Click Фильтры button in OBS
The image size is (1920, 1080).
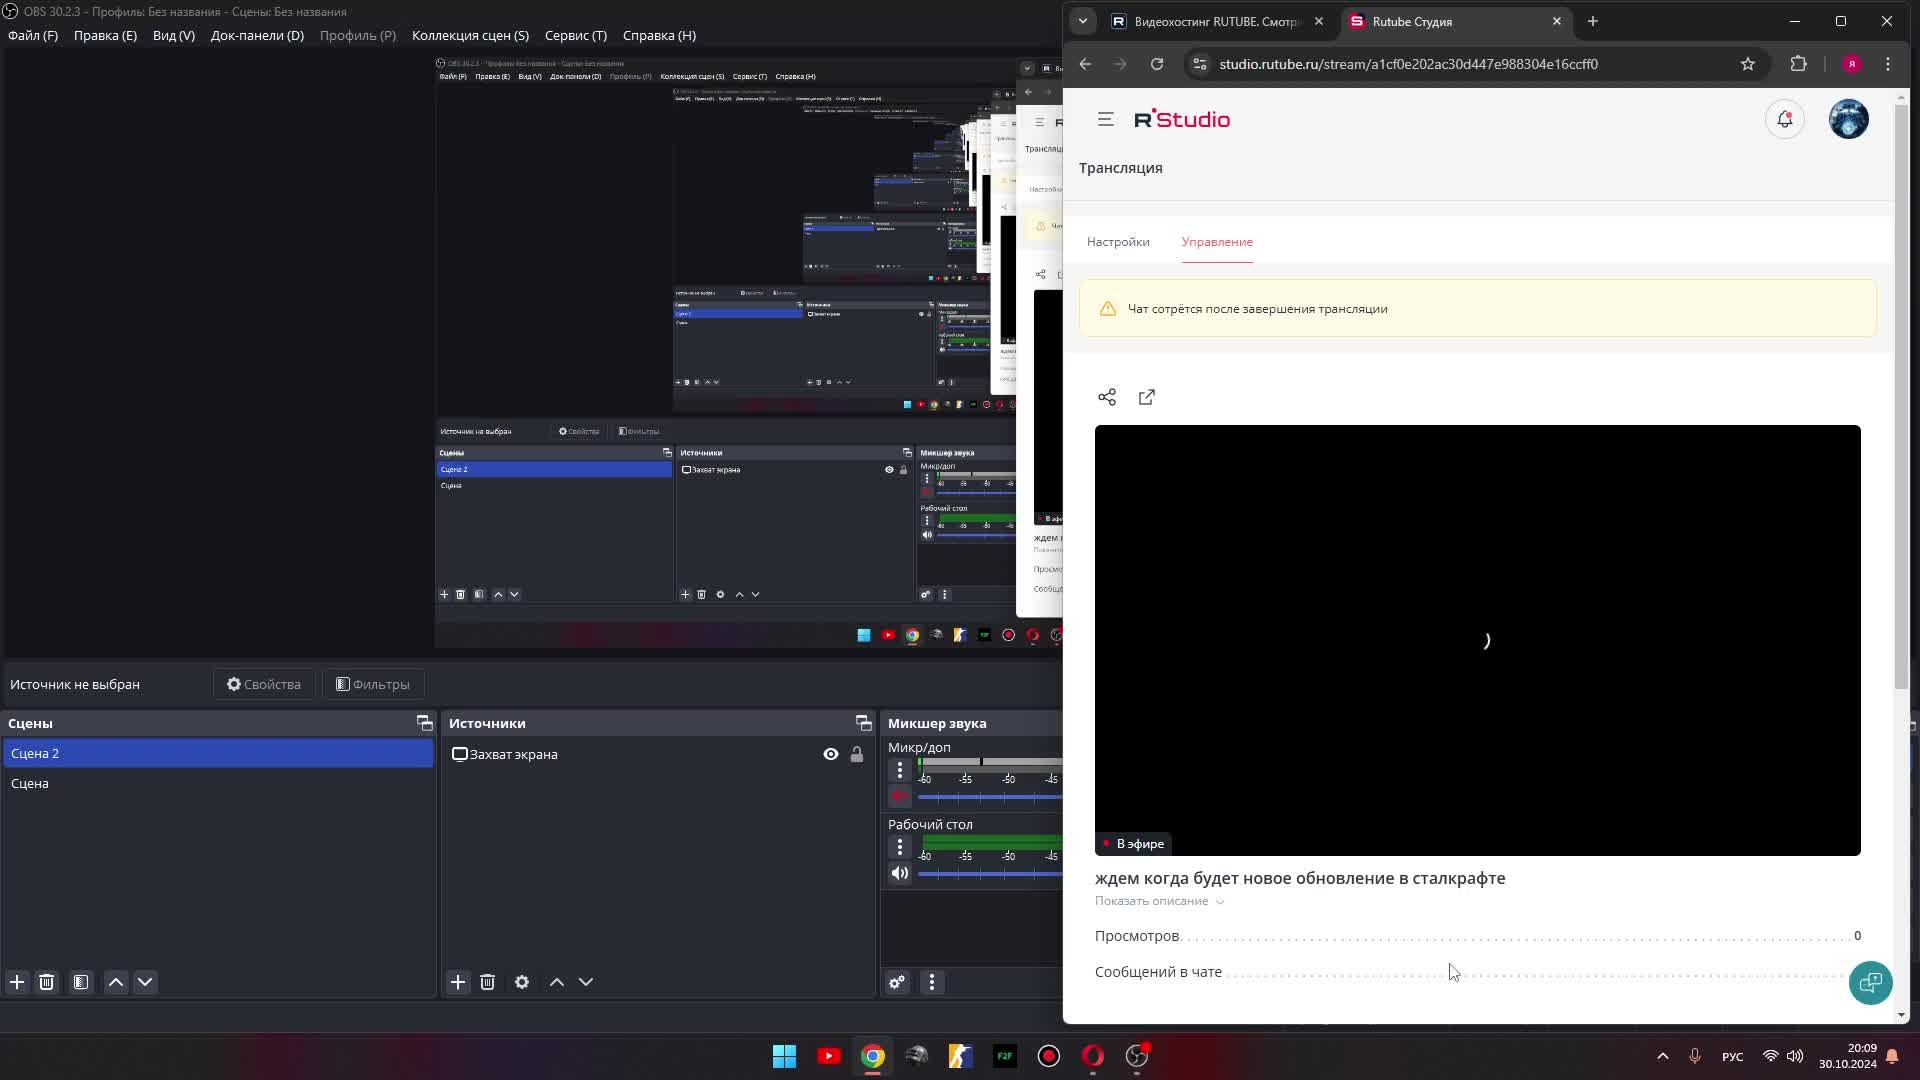[x=373, y=684]
